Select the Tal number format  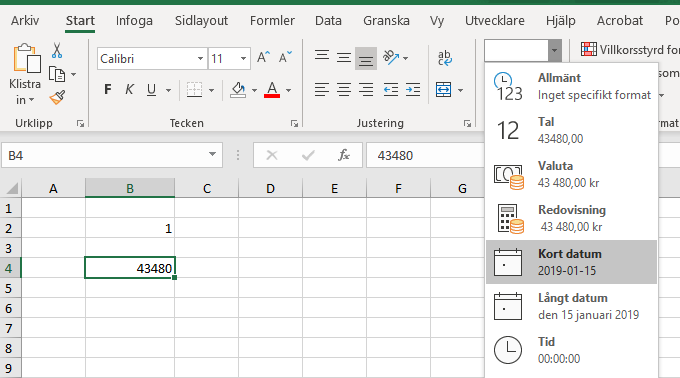click(572, 130)
